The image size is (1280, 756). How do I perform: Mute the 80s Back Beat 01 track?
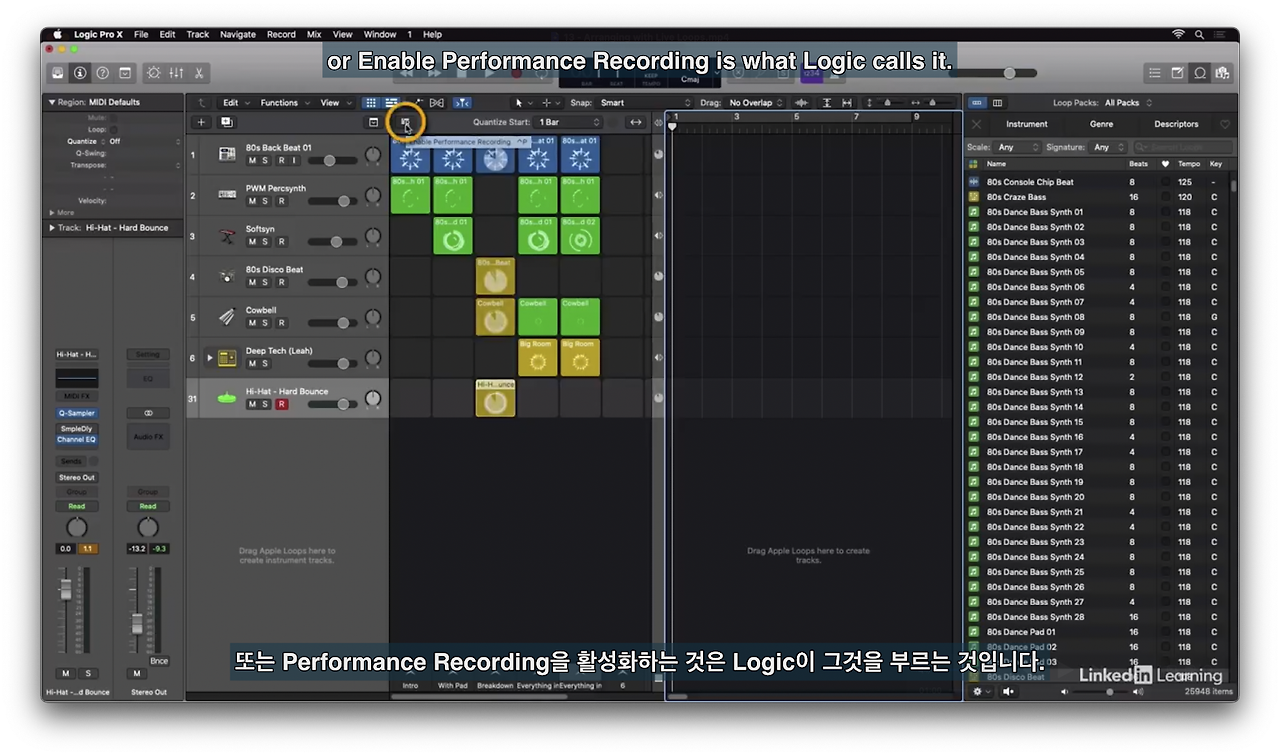coord(252,160)
